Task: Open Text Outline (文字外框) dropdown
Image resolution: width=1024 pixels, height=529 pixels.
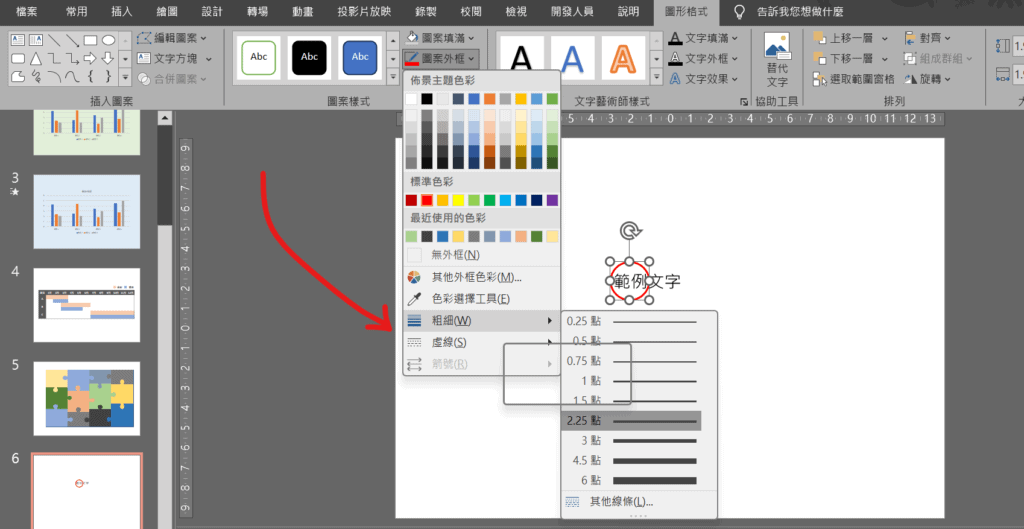Action: pyautogui.click(x=704, y=58)
